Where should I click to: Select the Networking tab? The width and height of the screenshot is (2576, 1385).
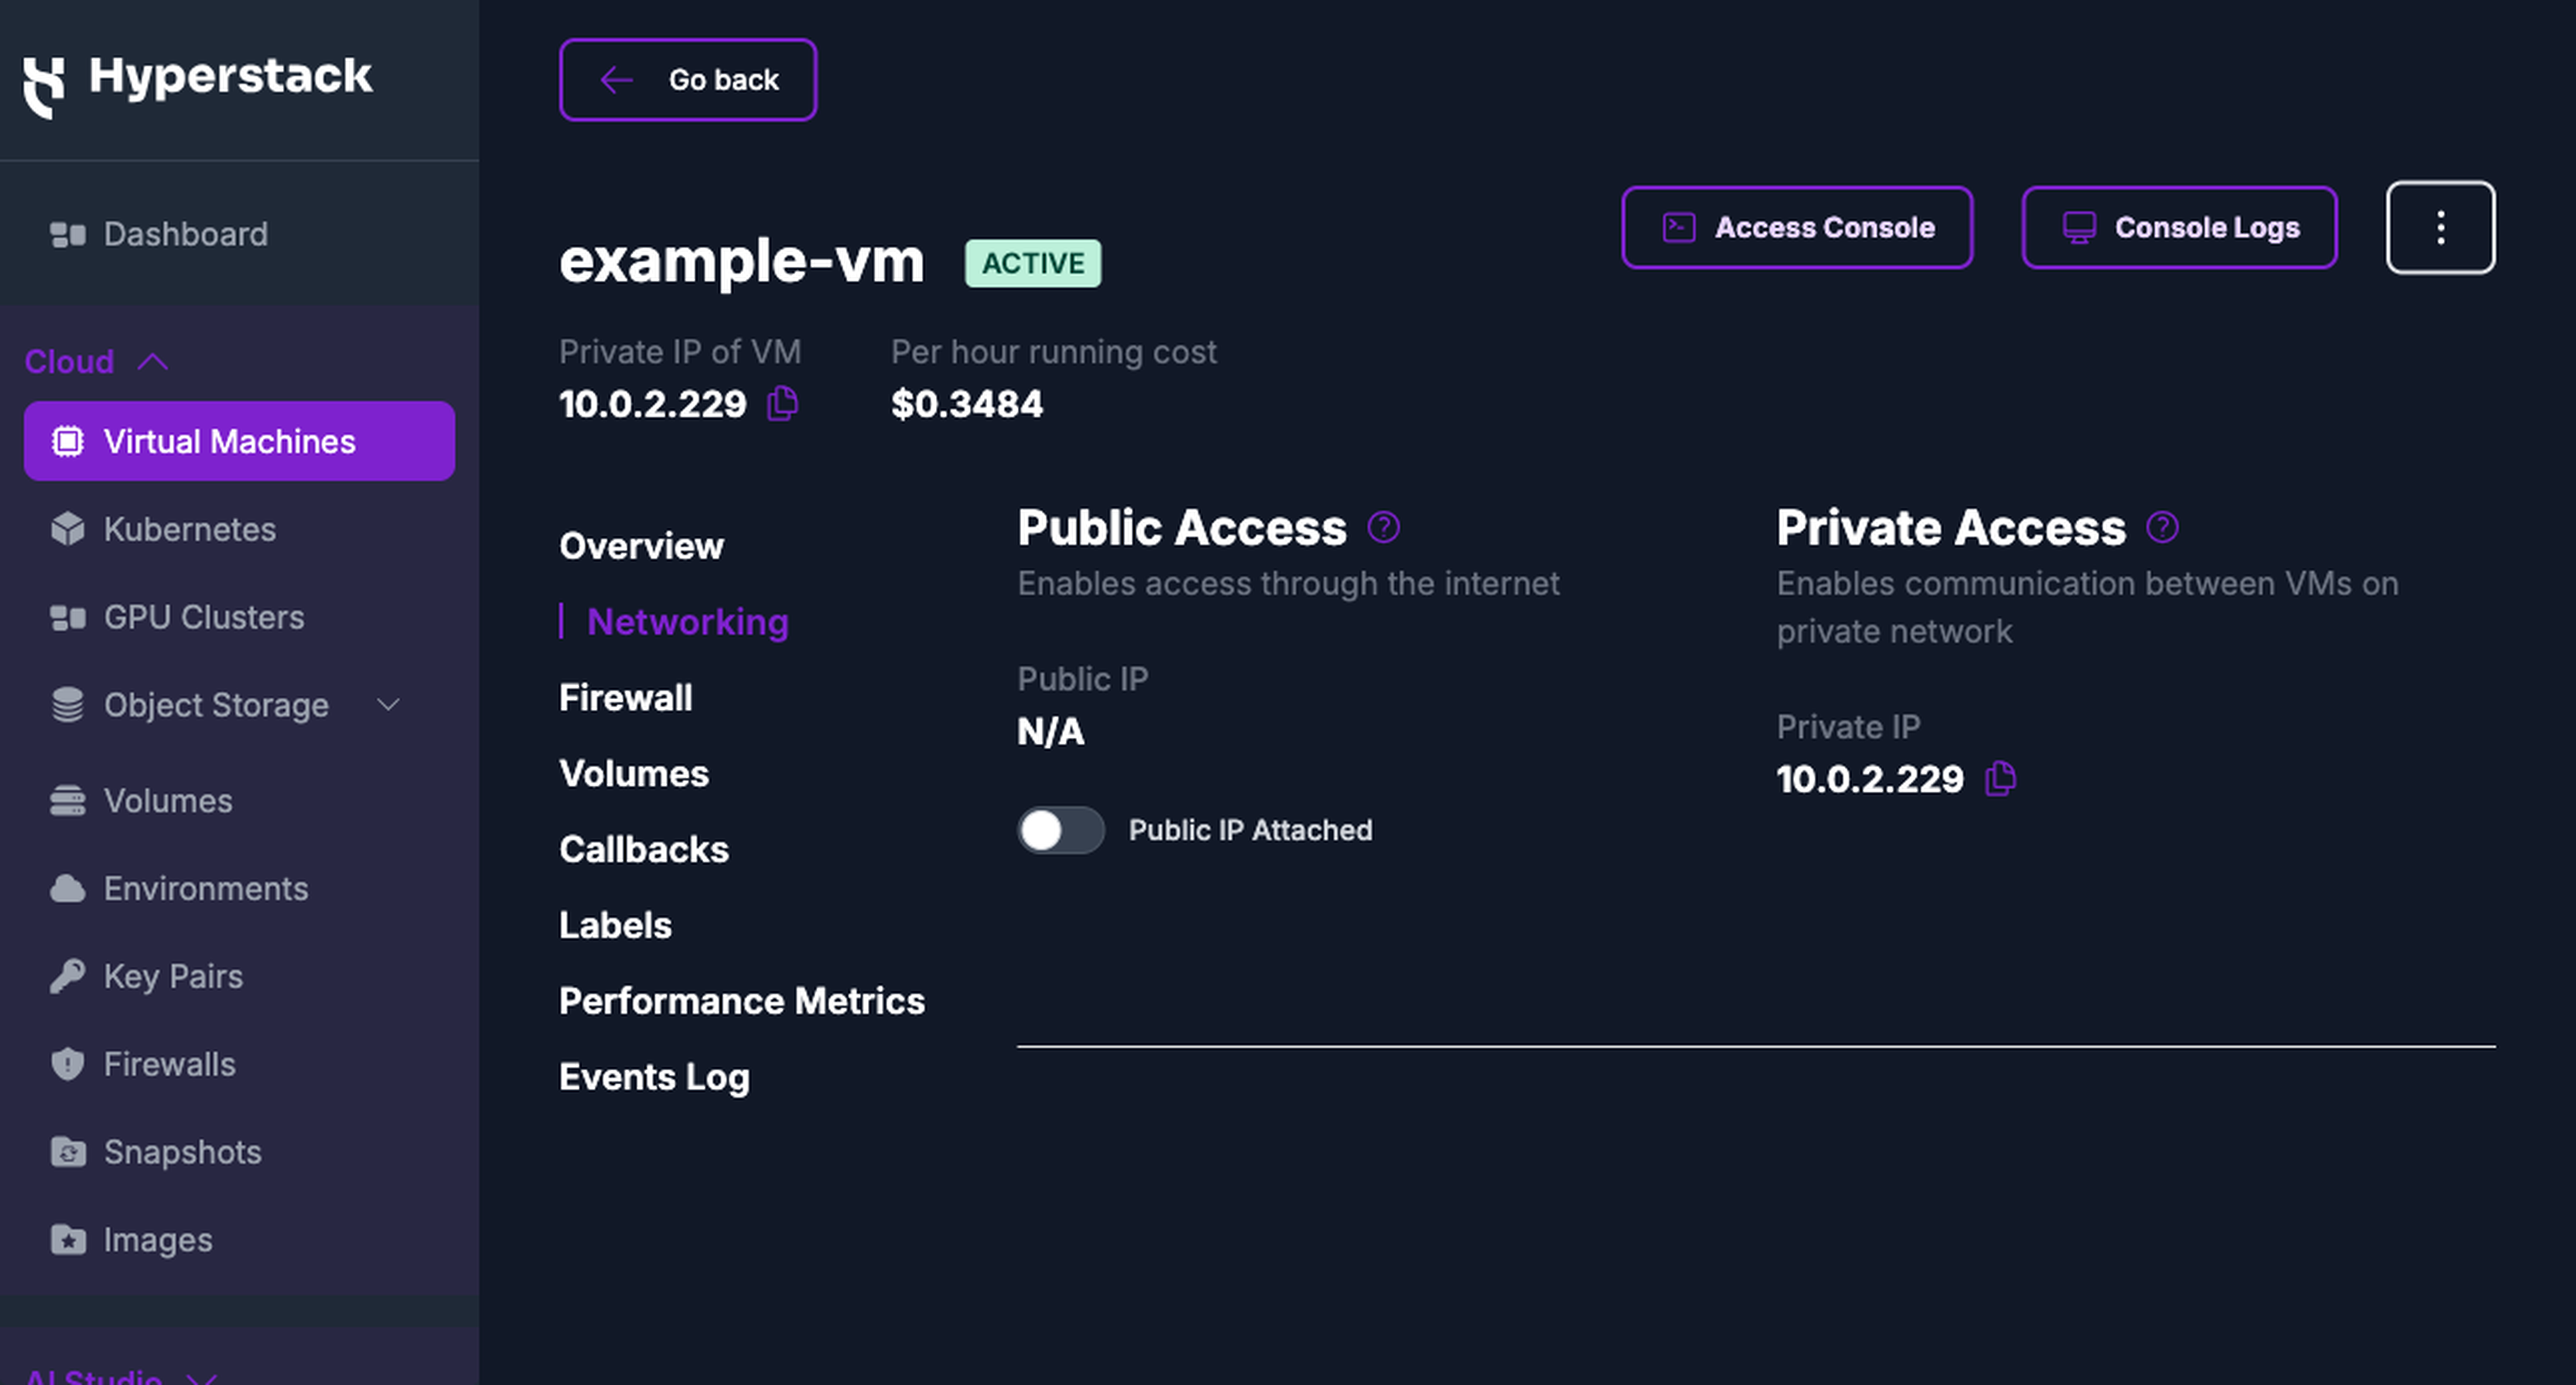[688, 622]
